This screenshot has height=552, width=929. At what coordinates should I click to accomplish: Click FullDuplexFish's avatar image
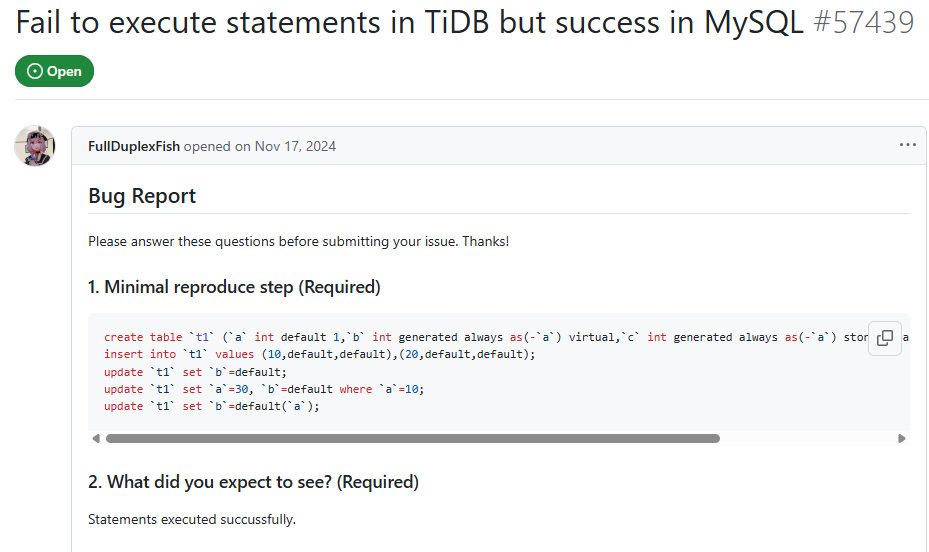point(34,146)
